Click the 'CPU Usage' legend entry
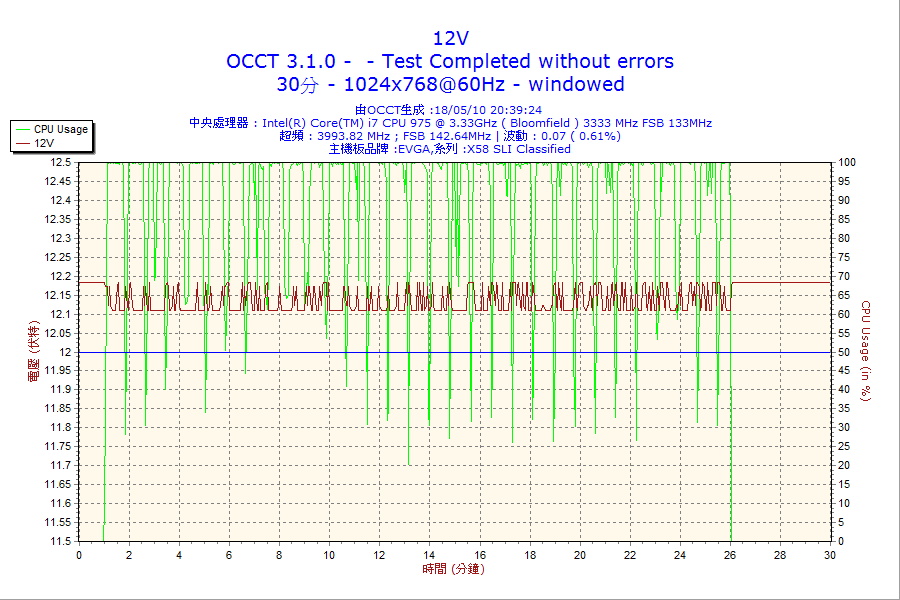Screen dimensions: 900x600 pos(60,129)
